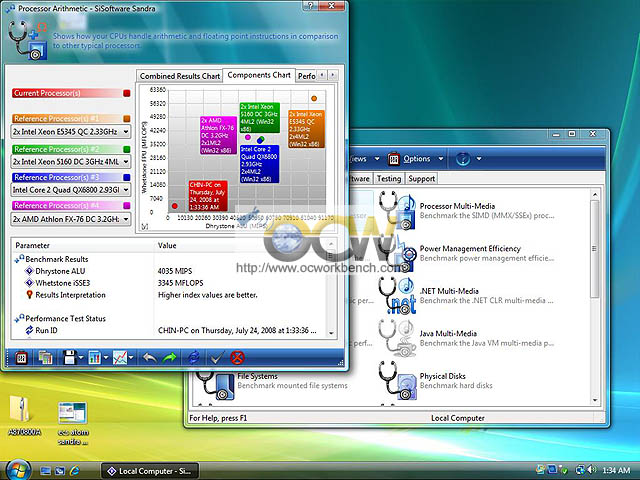The width and height of the screenshot is (640, 480).
Task: Select the Dhrystone ALU result row
Action: click(168, 271)
